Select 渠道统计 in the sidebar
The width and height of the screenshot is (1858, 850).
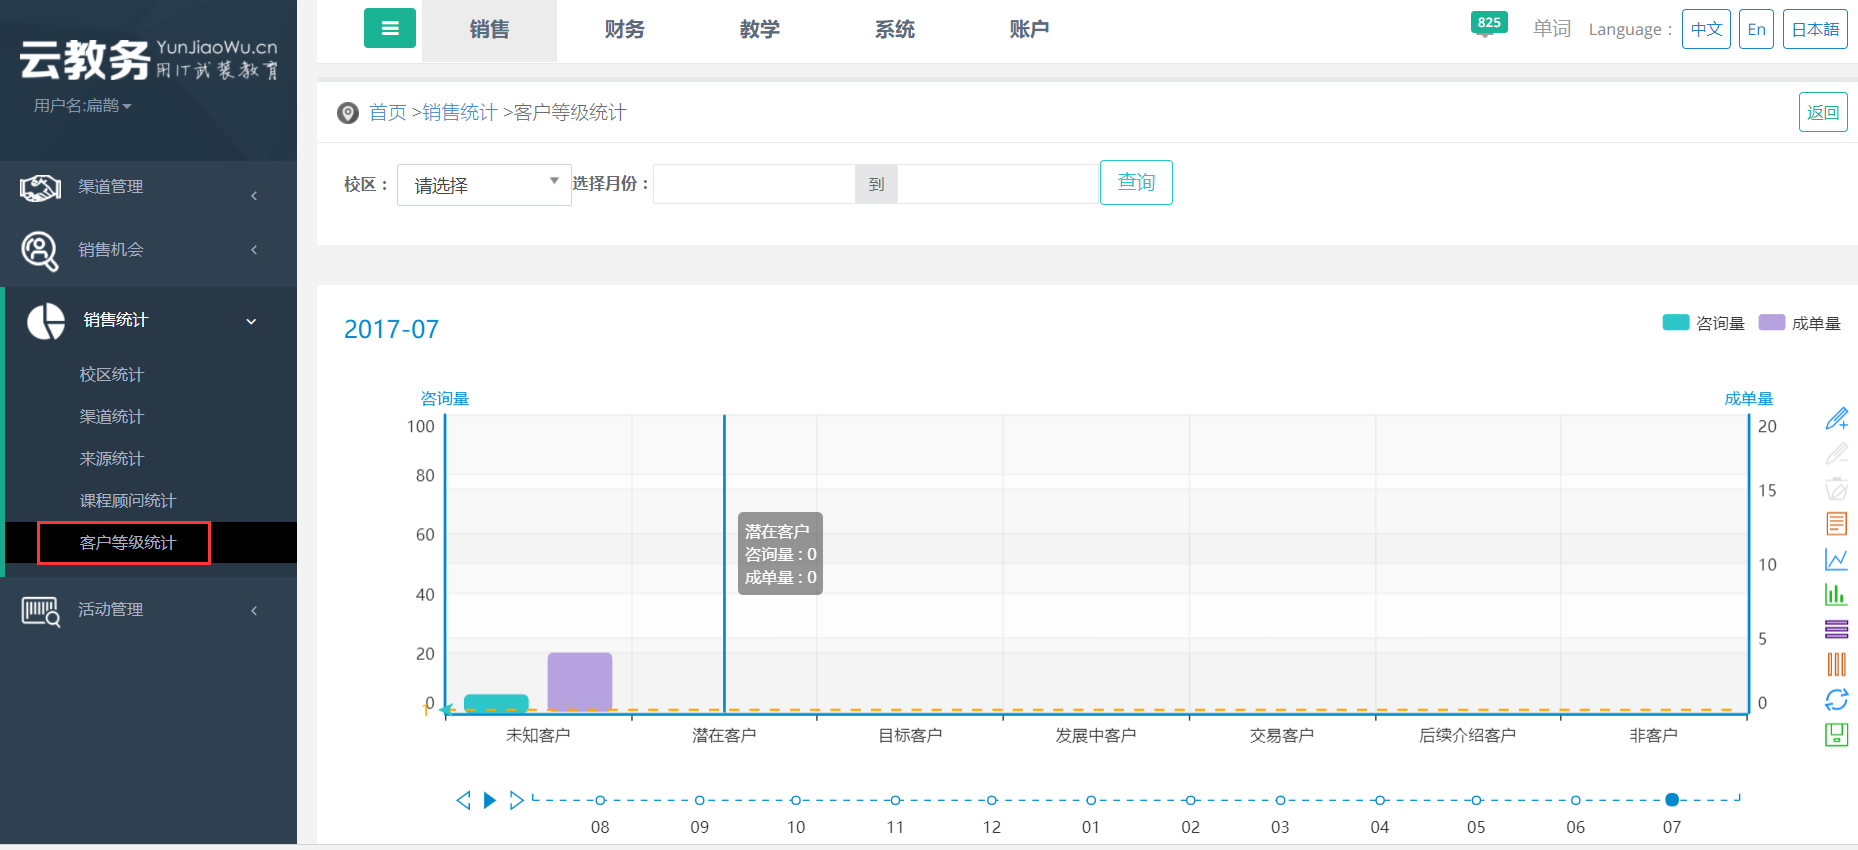[112, 417]
